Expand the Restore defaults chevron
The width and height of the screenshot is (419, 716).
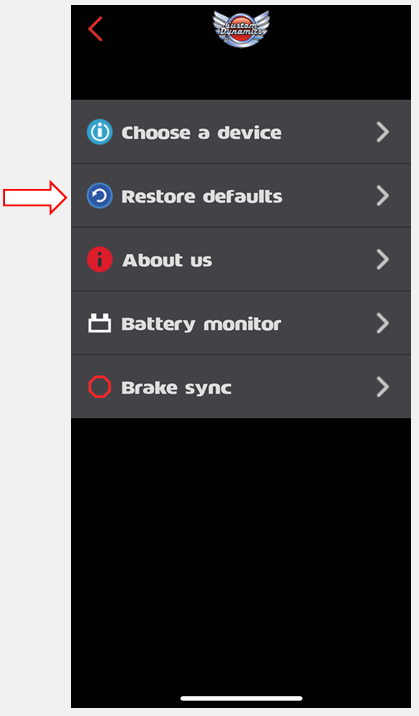[382, 195]
